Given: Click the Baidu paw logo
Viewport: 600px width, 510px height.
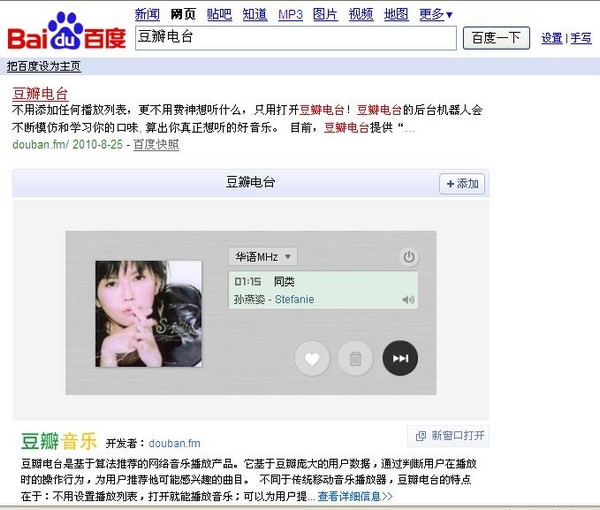Looking at the screenshot, I should [x=67, y=31].
